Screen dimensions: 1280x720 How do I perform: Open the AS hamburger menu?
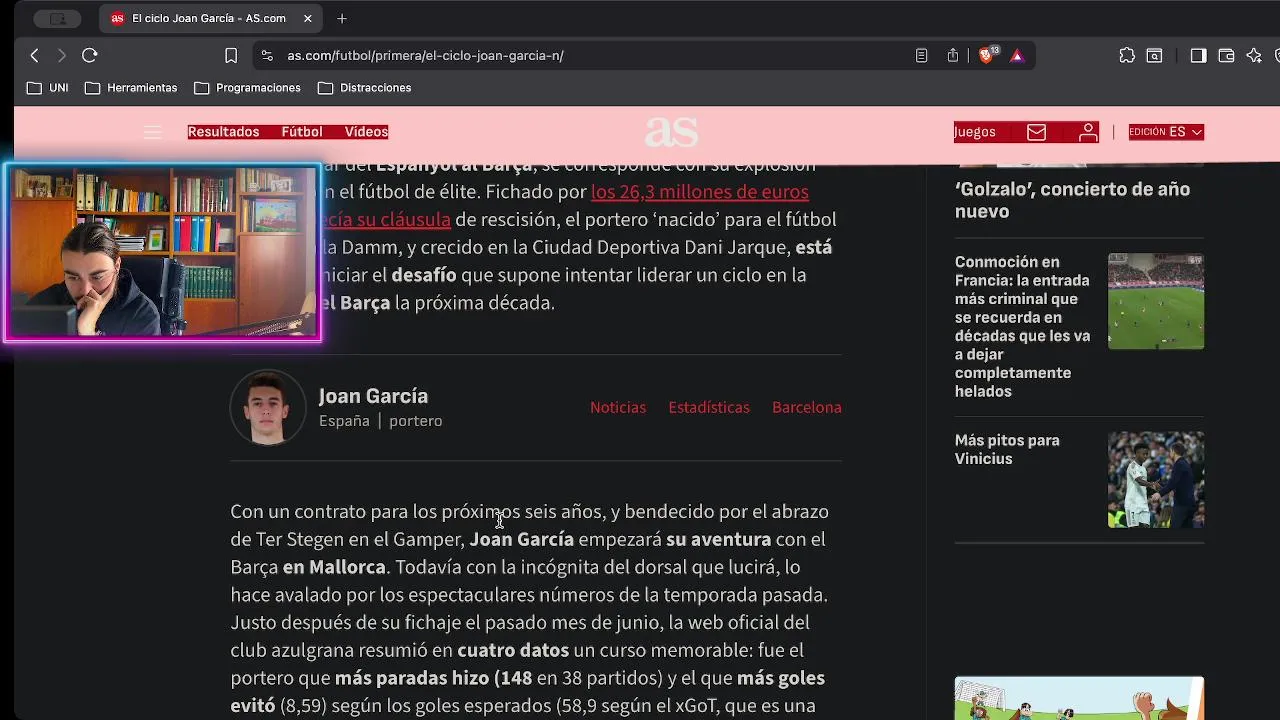tap(152, 132)
